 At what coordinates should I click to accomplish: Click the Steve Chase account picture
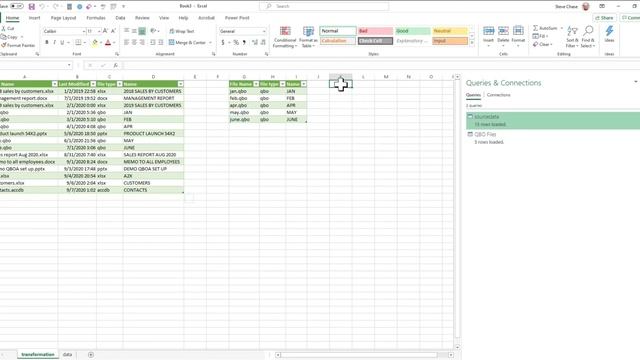(x=586, y=7)
